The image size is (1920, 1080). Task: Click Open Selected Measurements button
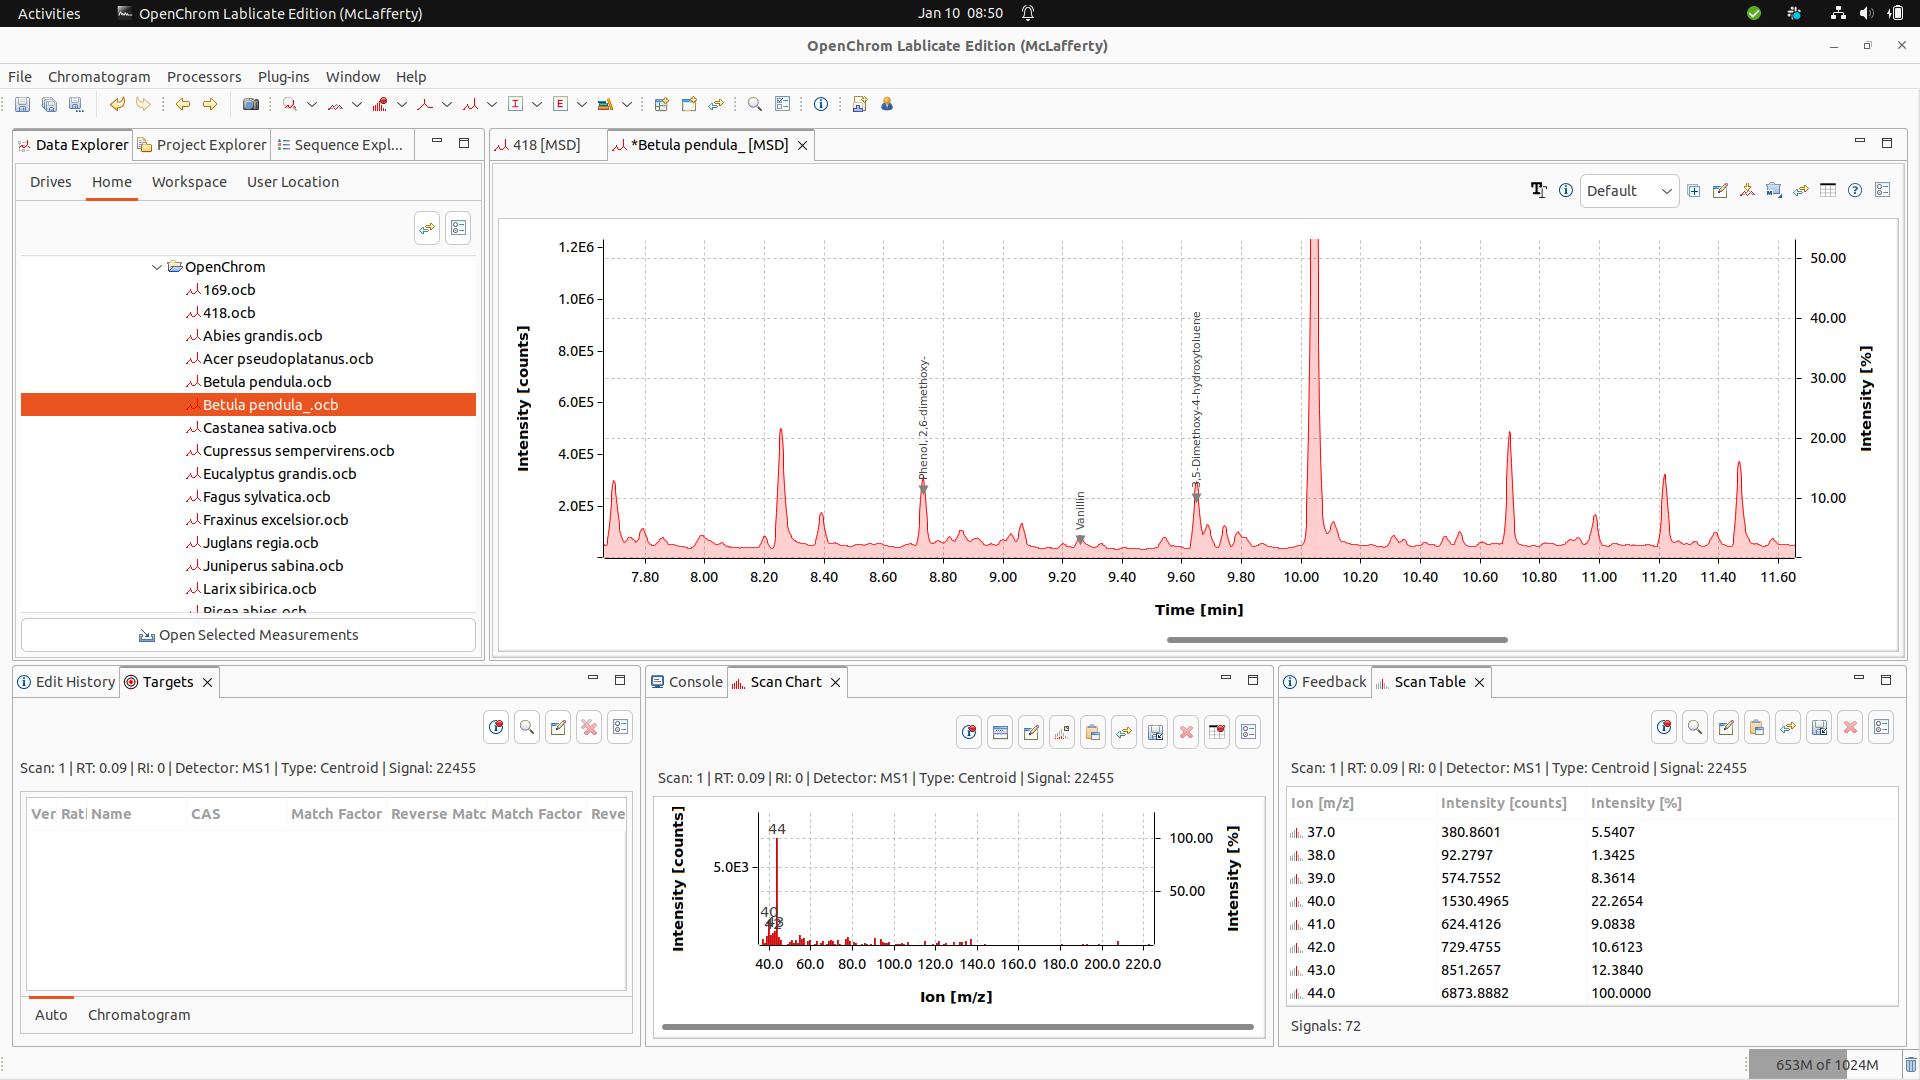[x=248, y=634]
